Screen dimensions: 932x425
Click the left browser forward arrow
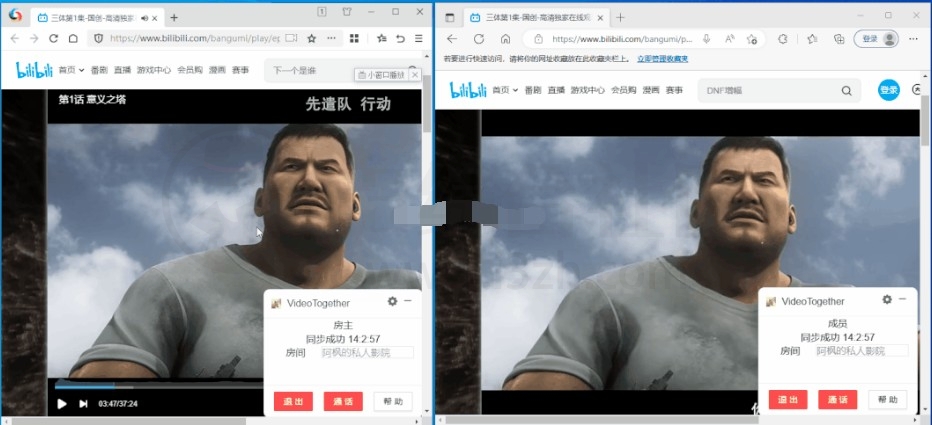coord(34,39)
